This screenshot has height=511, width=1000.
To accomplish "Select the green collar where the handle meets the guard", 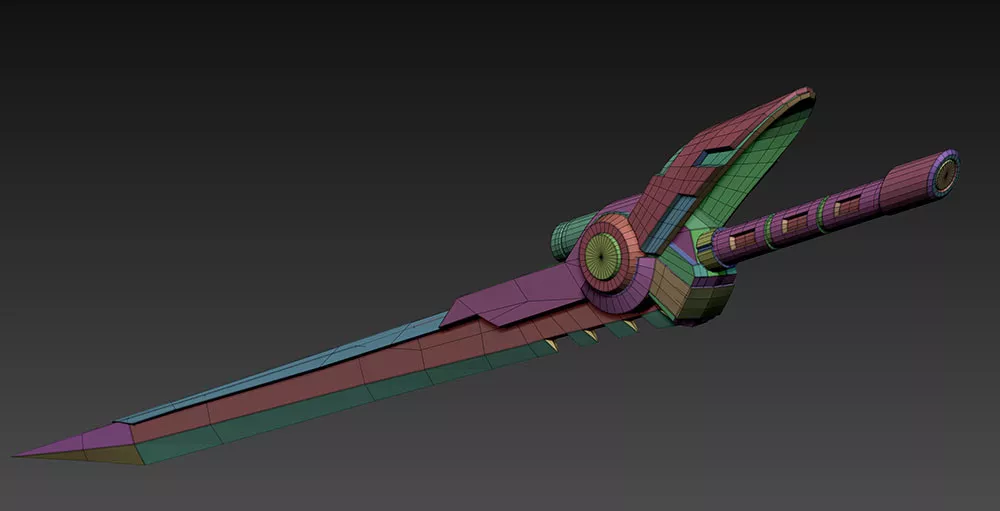I will (x=708, y=250).
